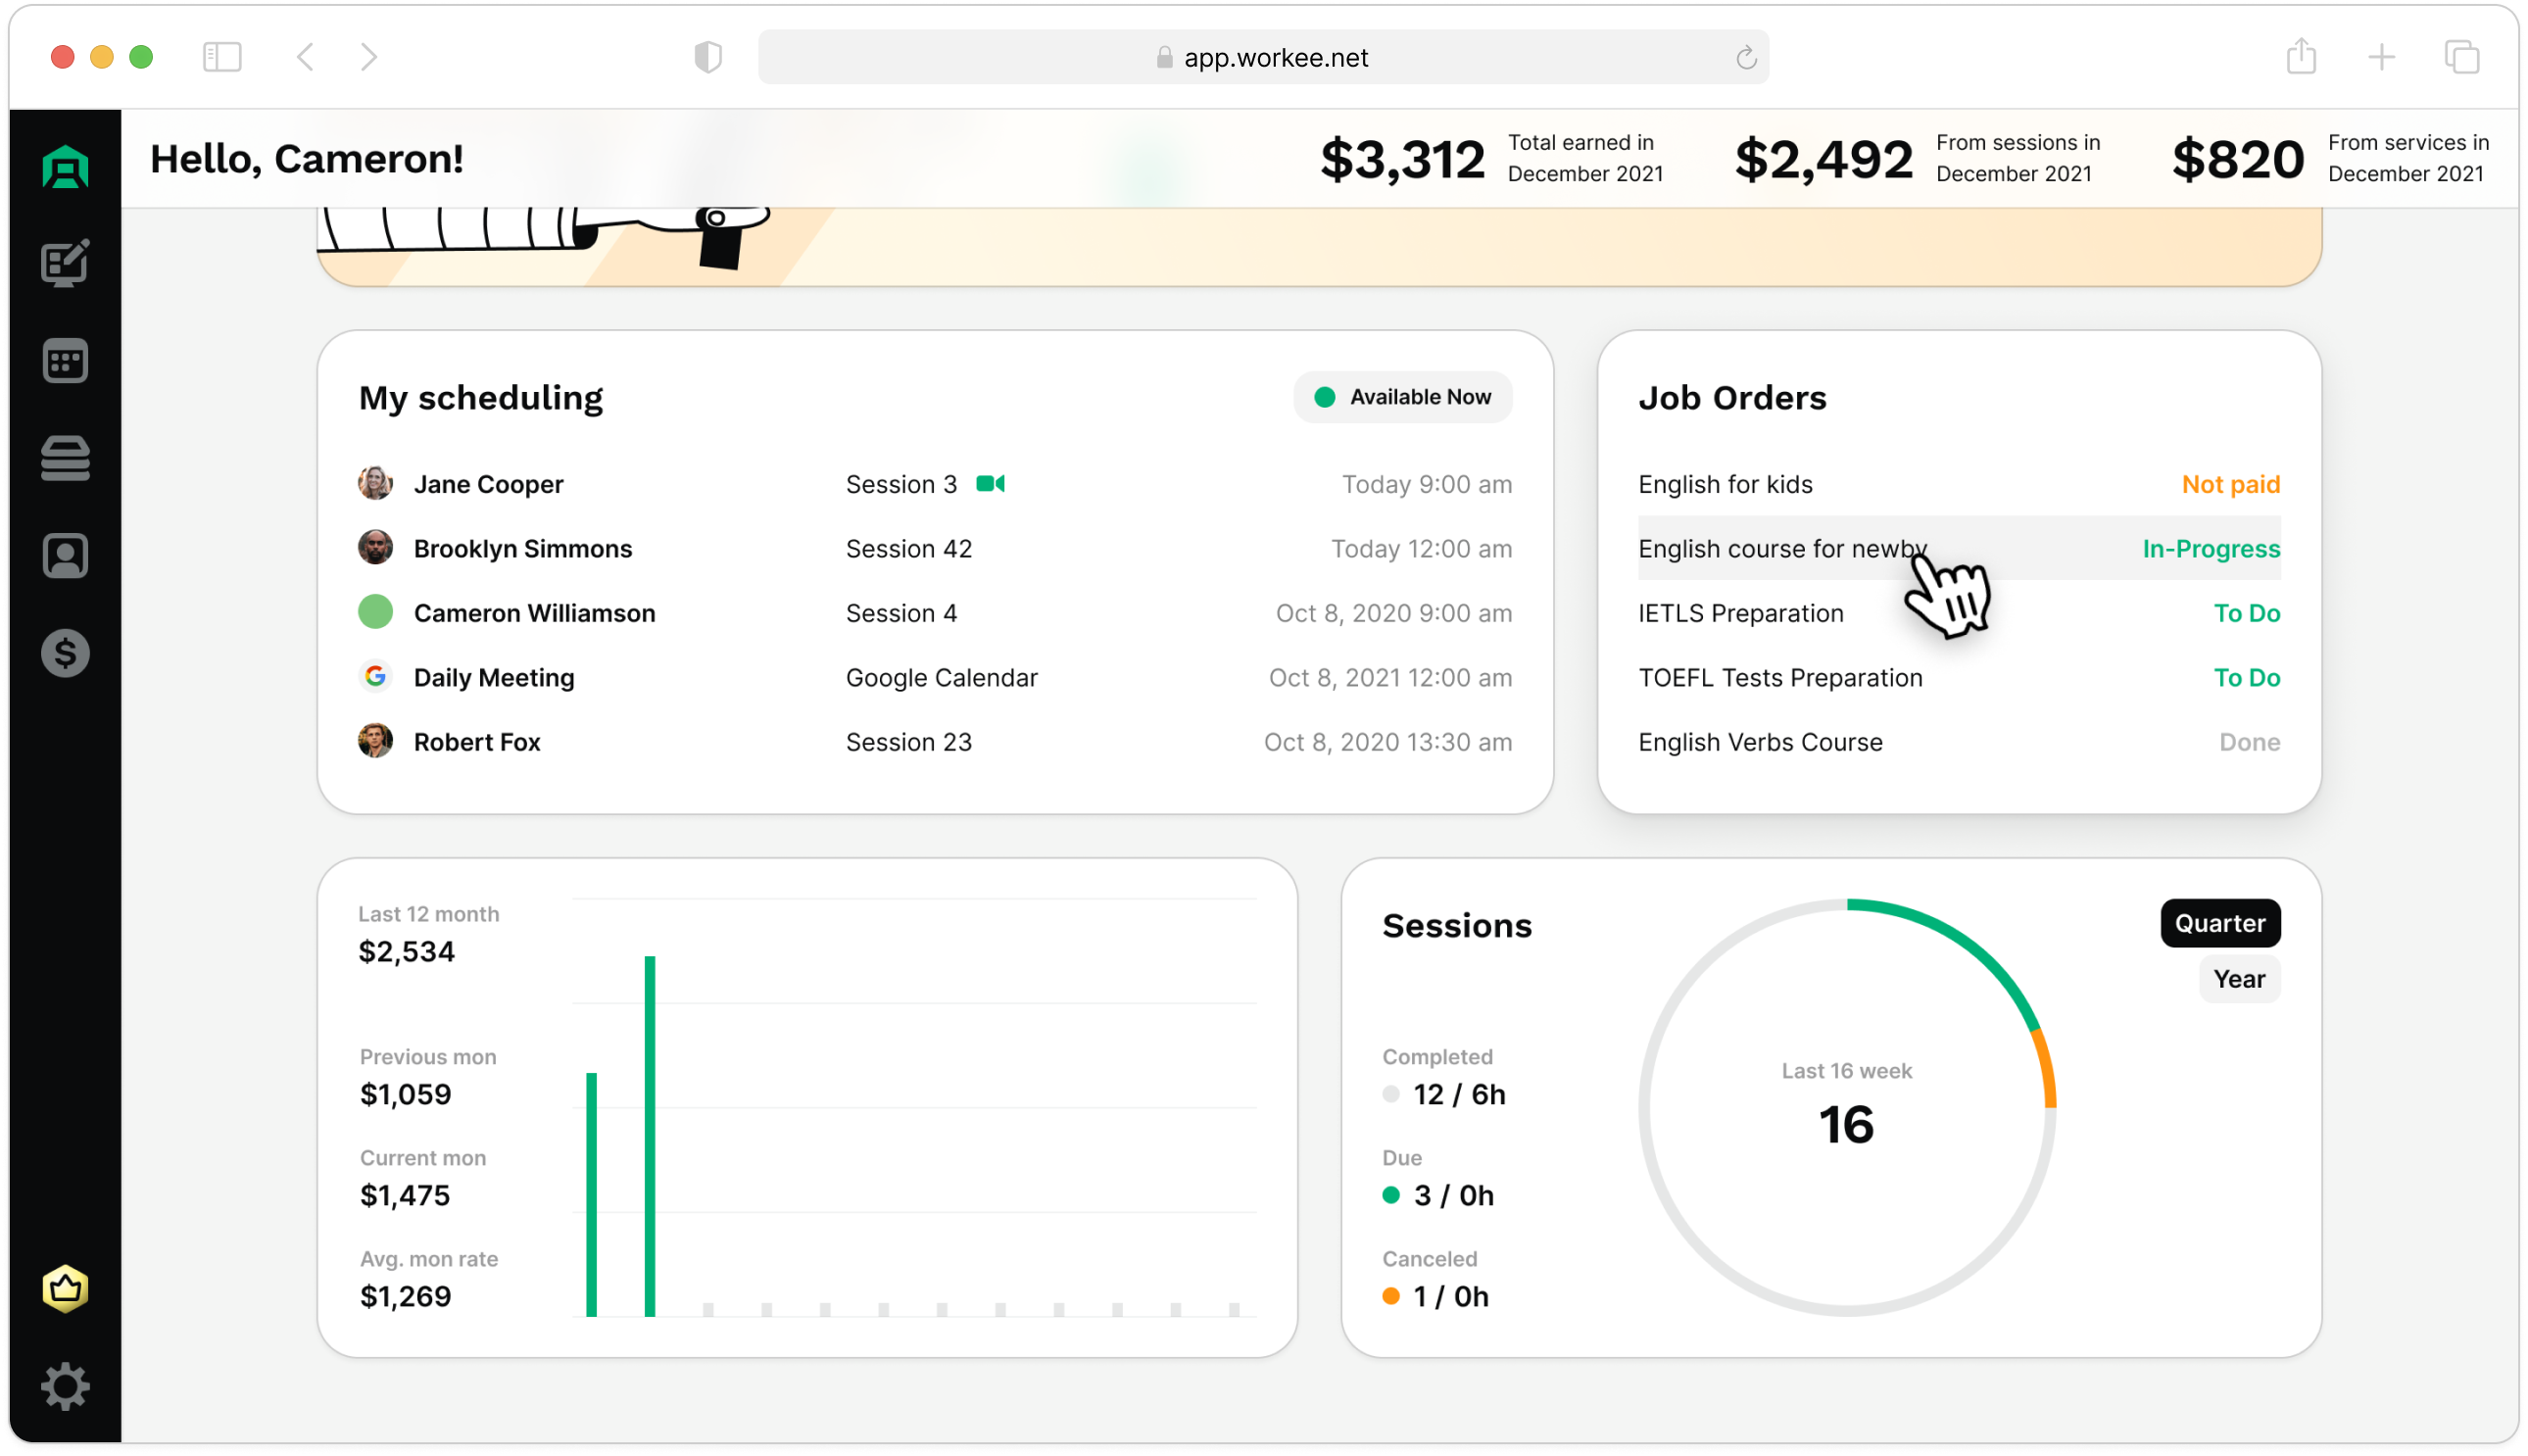This screenshot has height=1456, width=2528.
Task: Open the 'English course for newby' job order
Action: (1783, 548)
